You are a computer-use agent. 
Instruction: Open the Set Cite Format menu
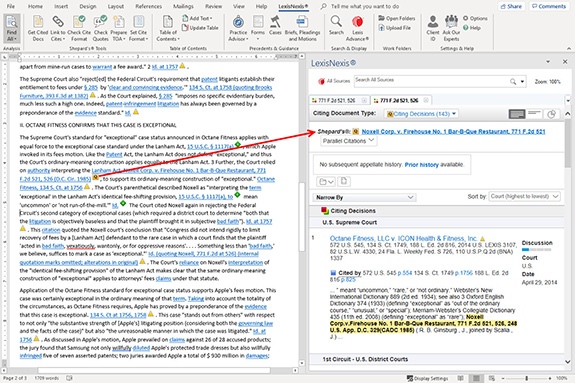pyautogui.click(x=138, y=28)
